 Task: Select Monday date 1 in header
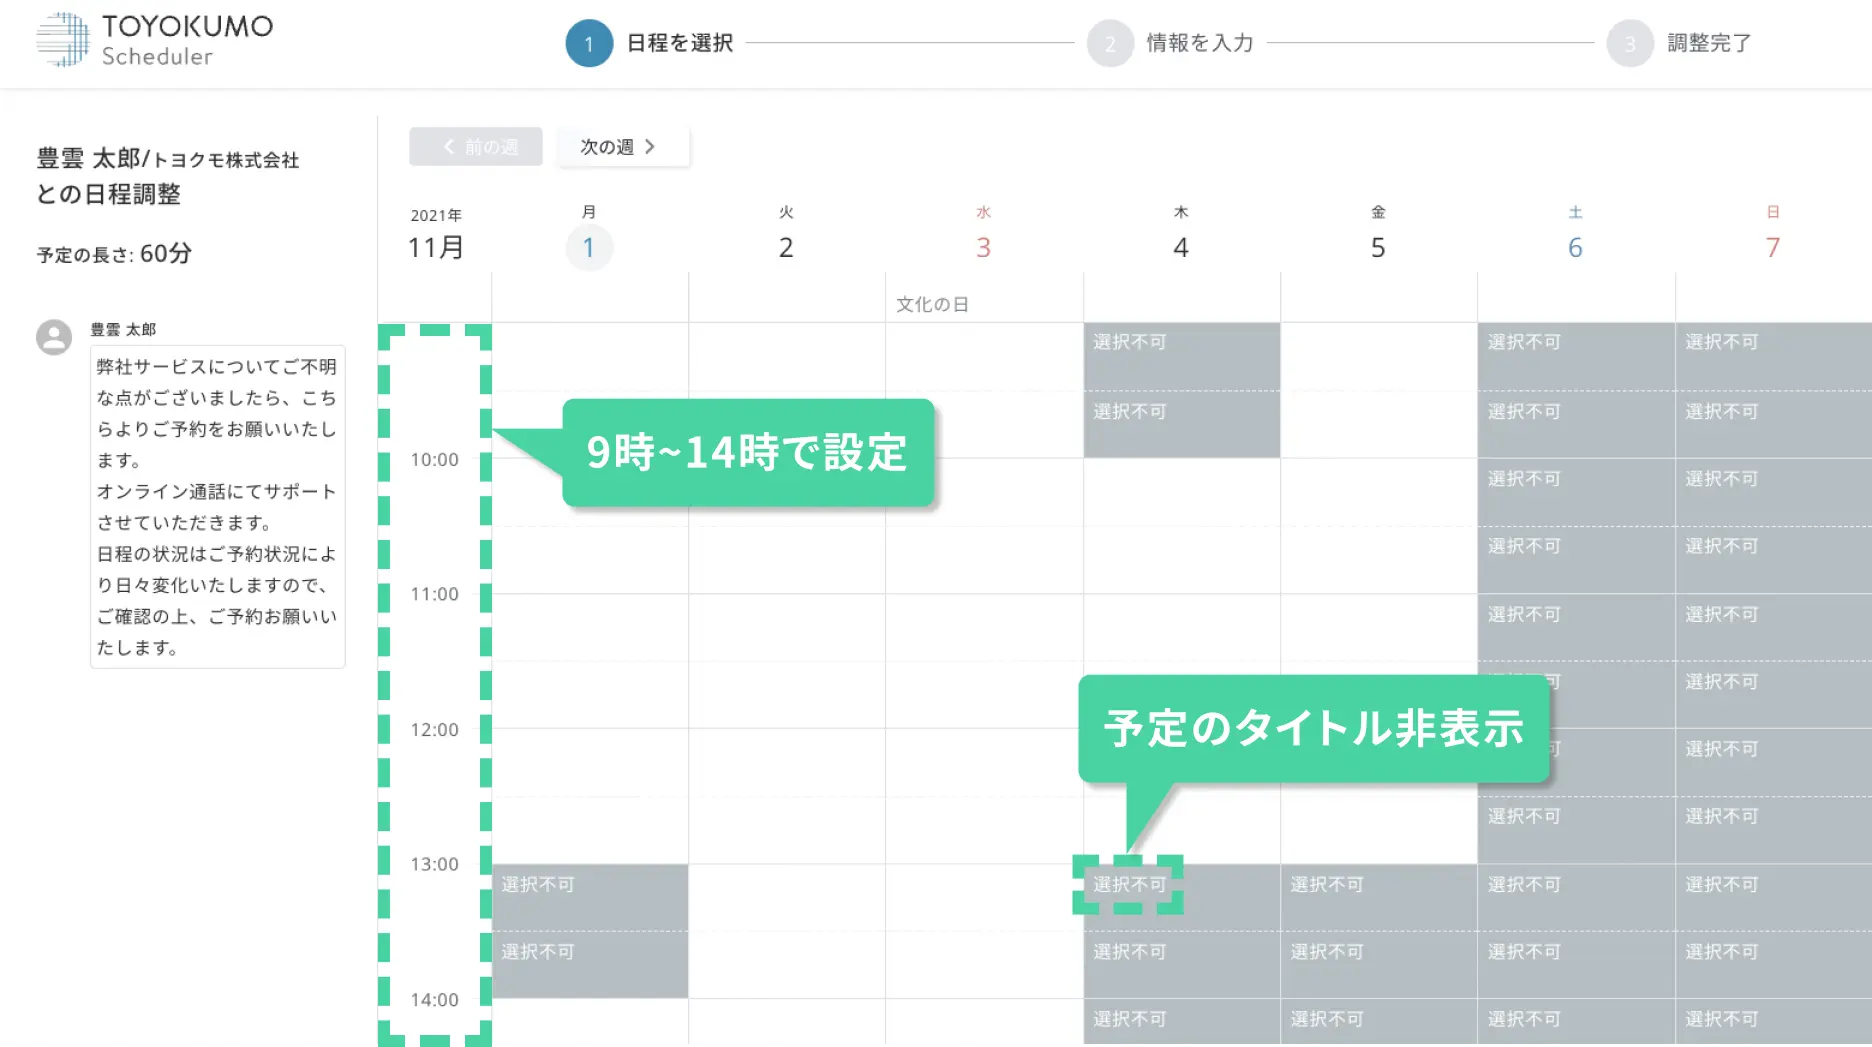click(x=589, y=247)
